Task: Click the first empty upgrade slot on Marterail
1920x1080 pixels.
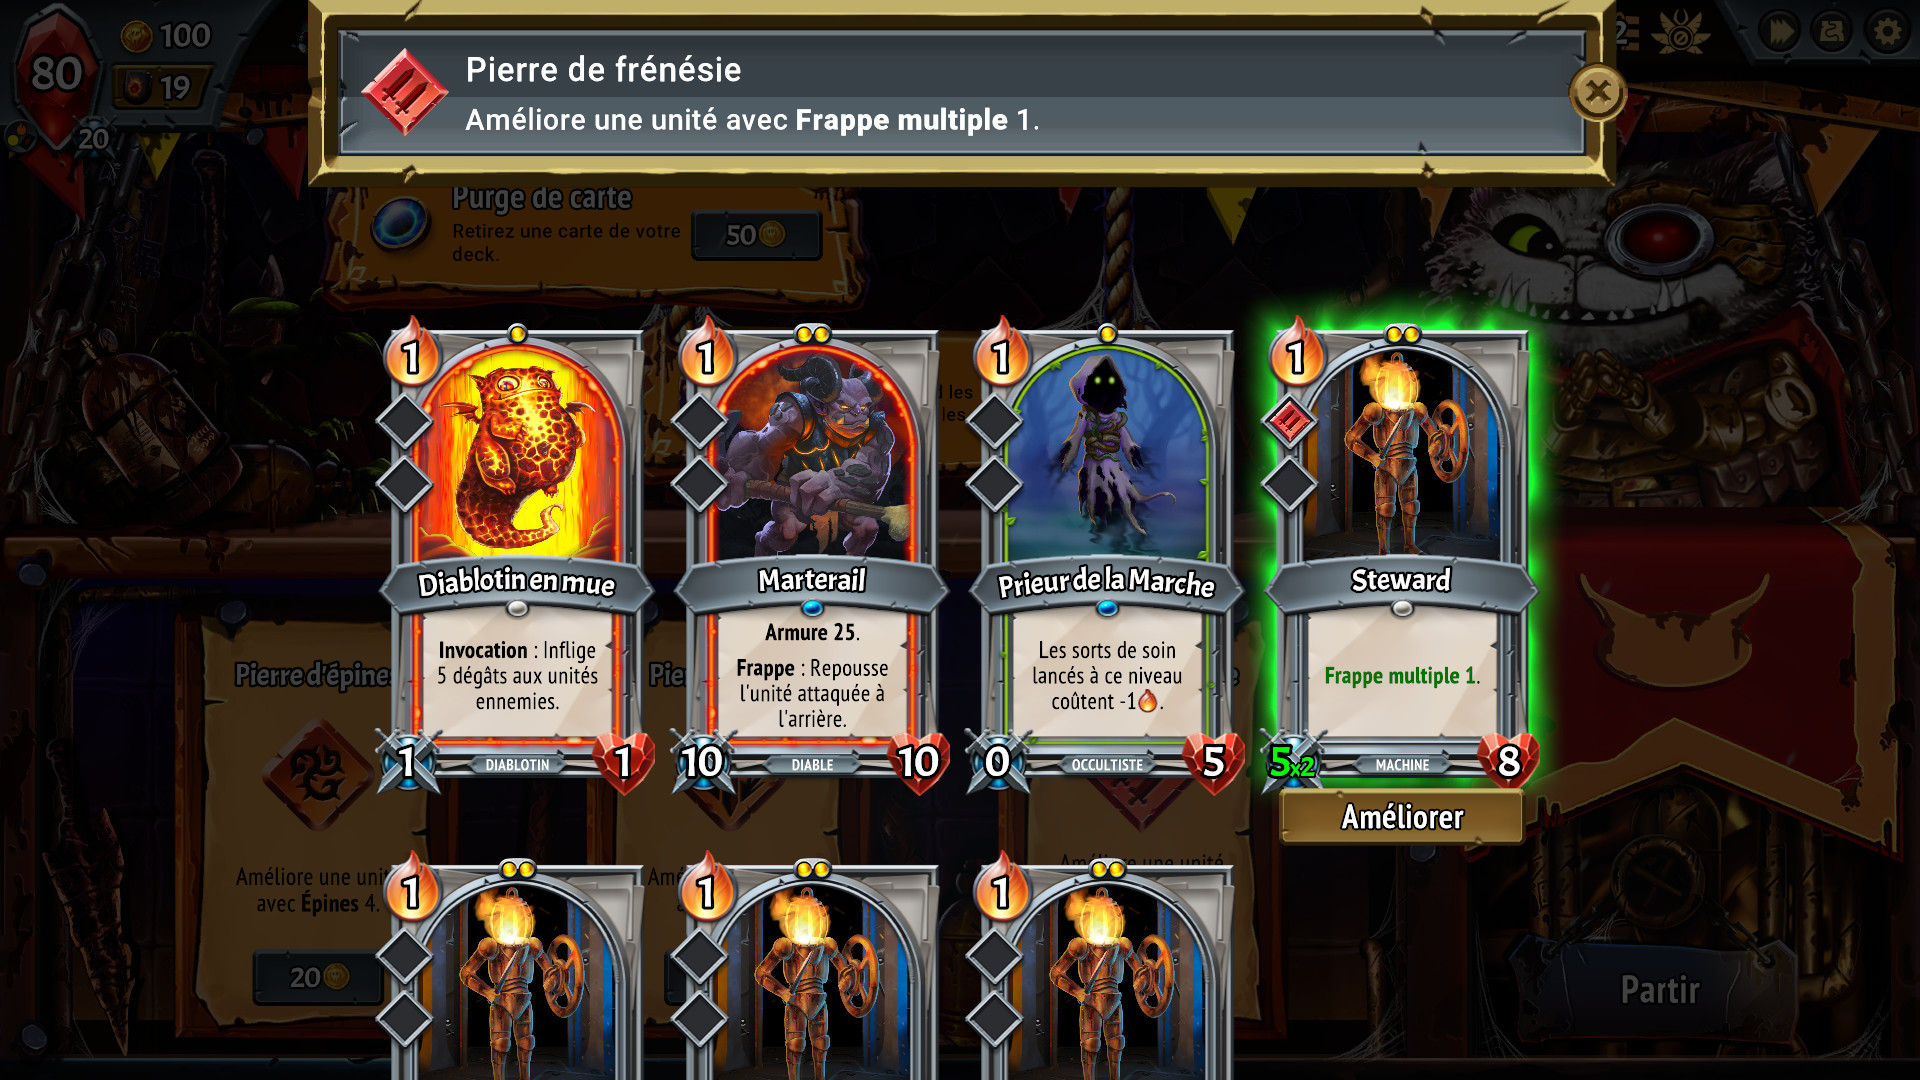Action: click(x=700, y=421)
